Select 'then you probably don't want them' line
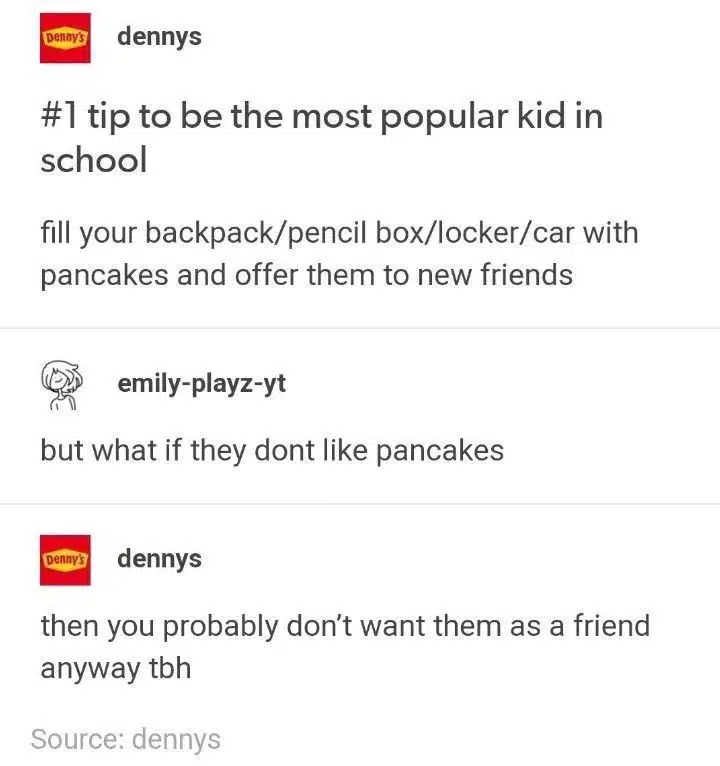The width and height of the screenshot is (720, 766). [345, 626]
